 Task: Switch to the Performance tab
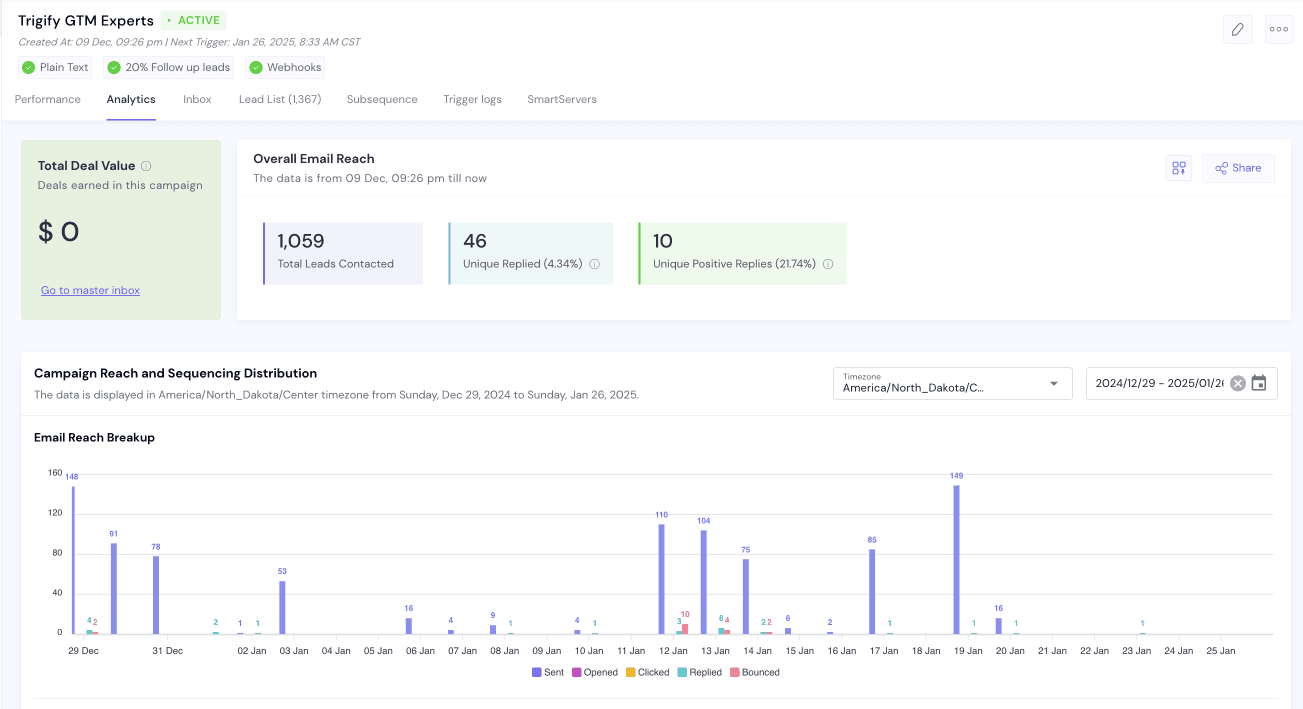click(x=48, y=99)
